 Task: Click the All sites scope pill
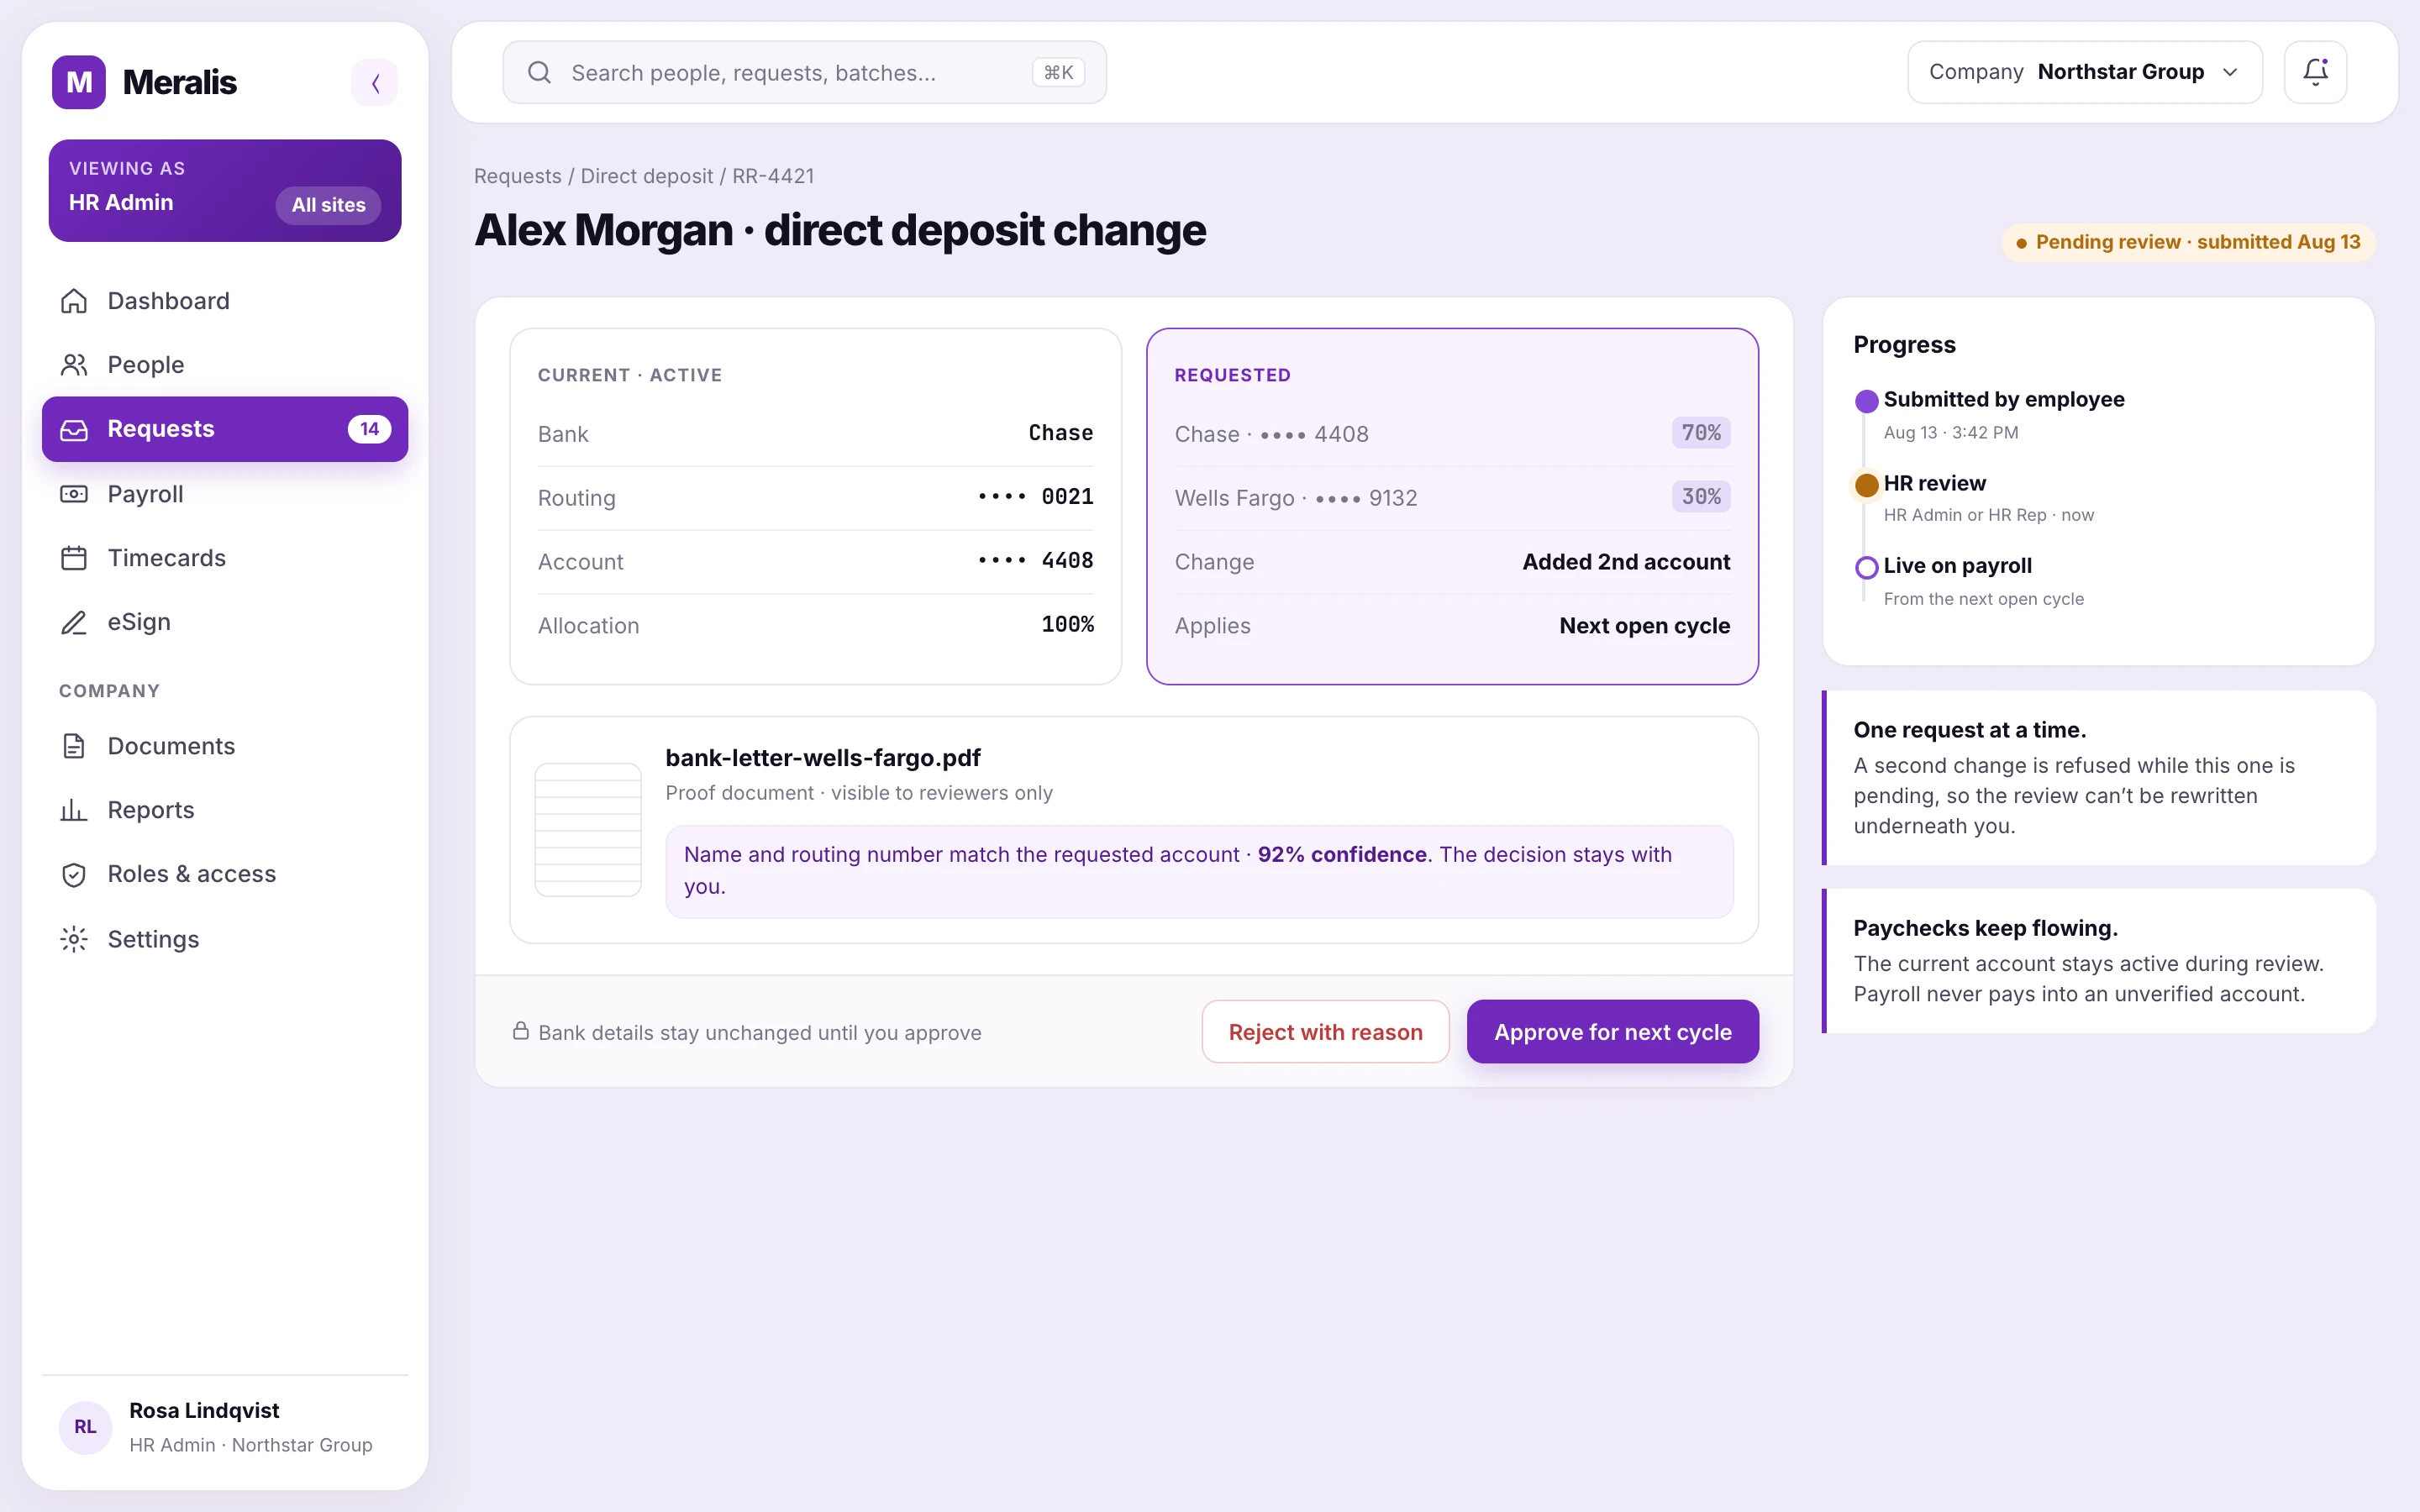click(328, 205)
